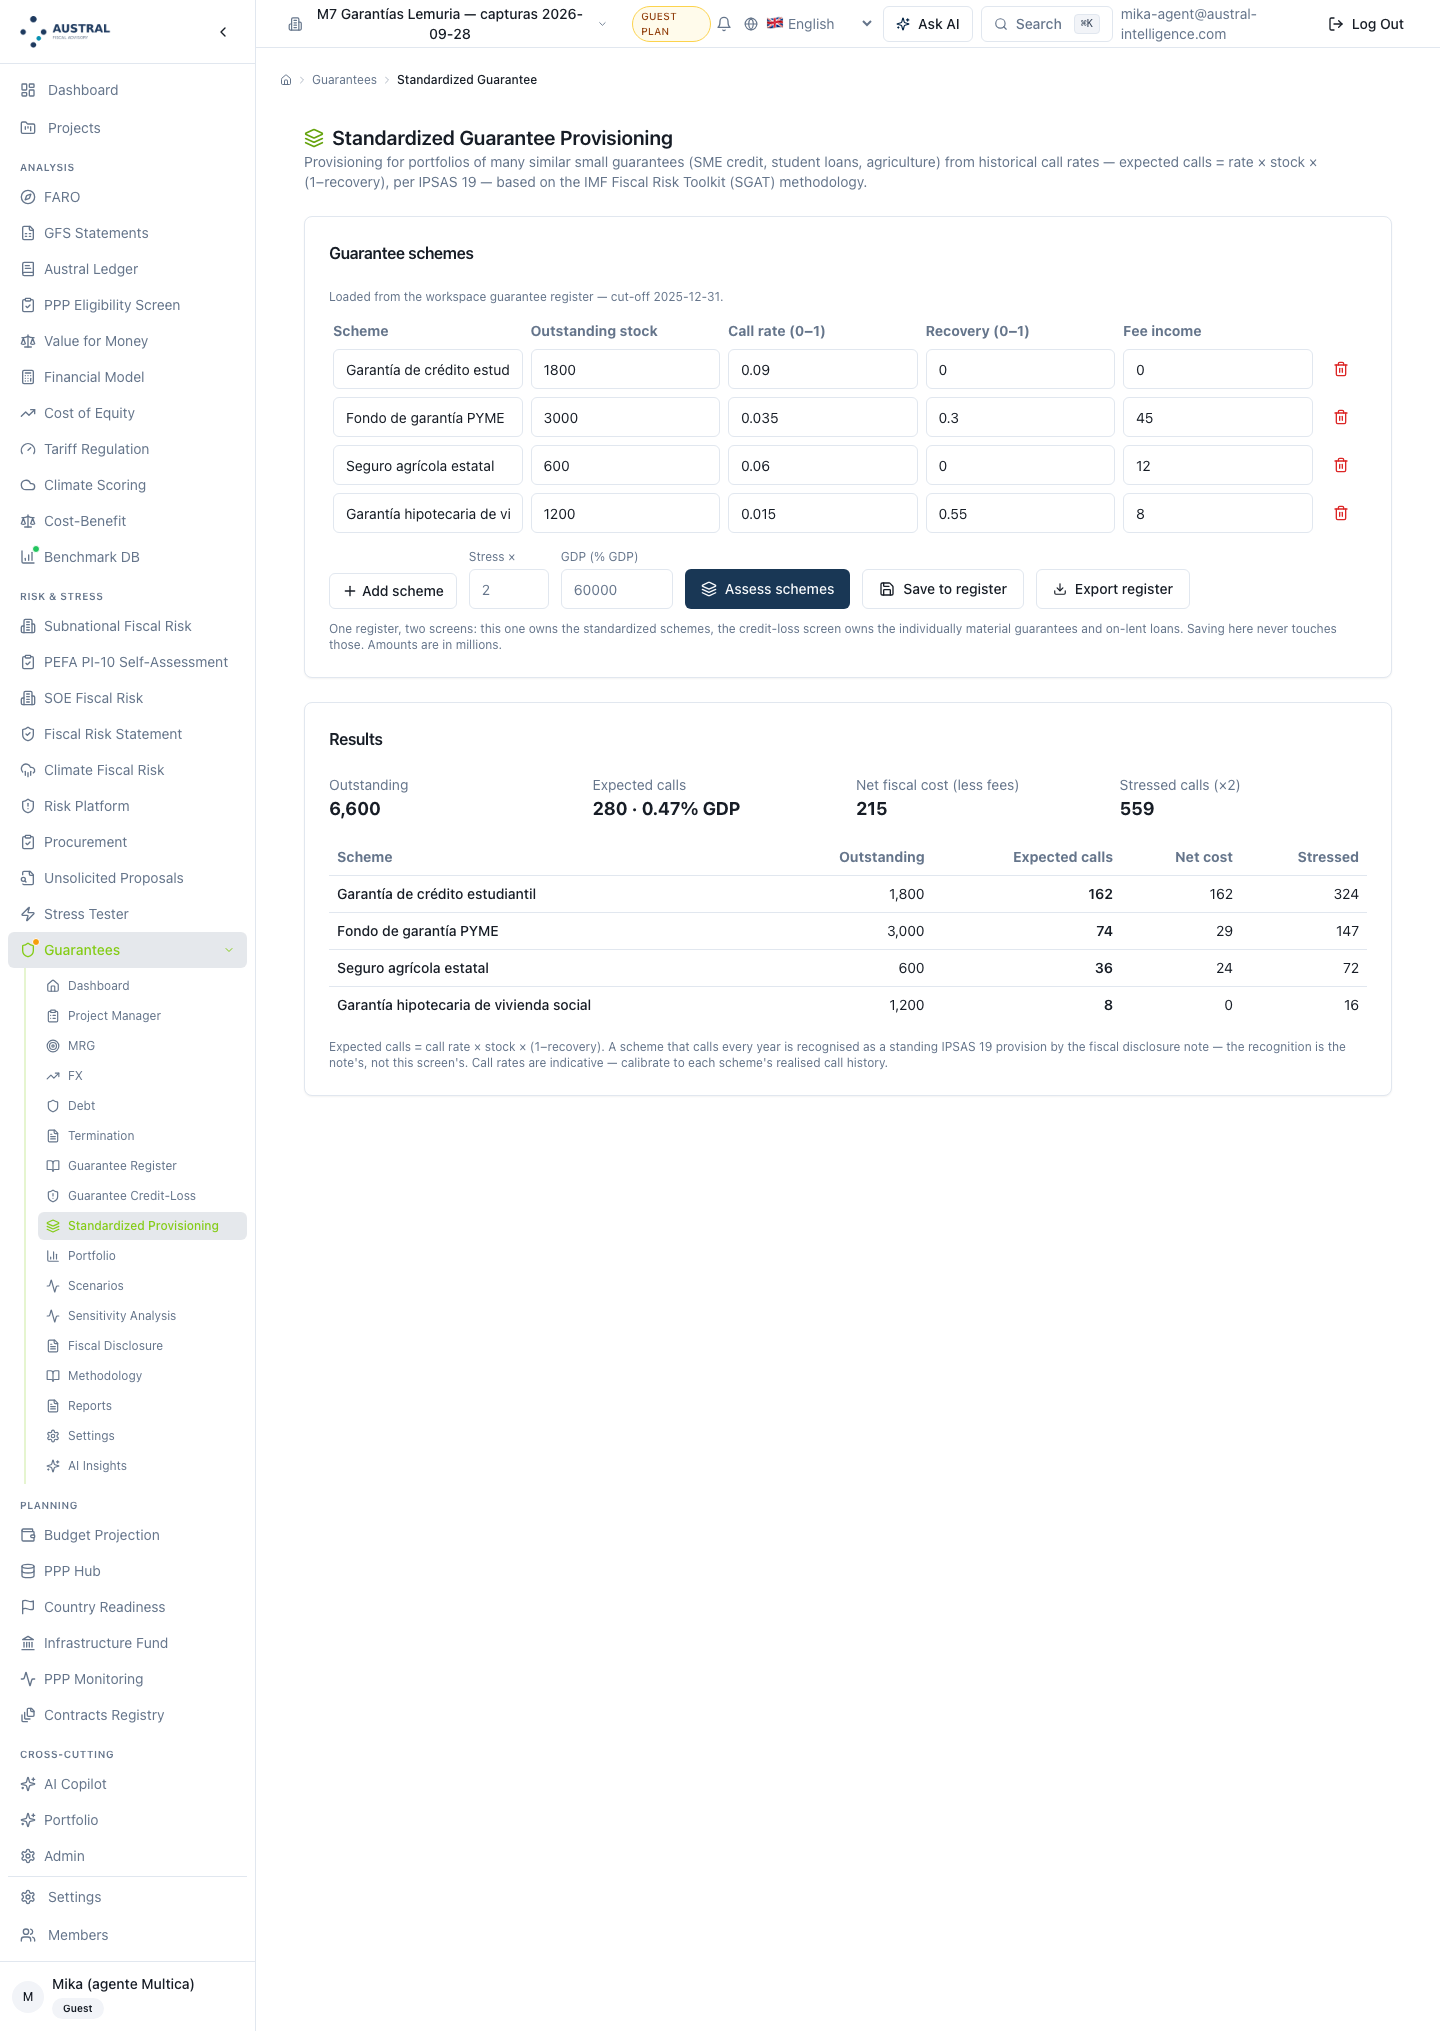Click the Net cost column header
Viewport: 1440px width, 2031px height.
click(x=1204, y=857)
